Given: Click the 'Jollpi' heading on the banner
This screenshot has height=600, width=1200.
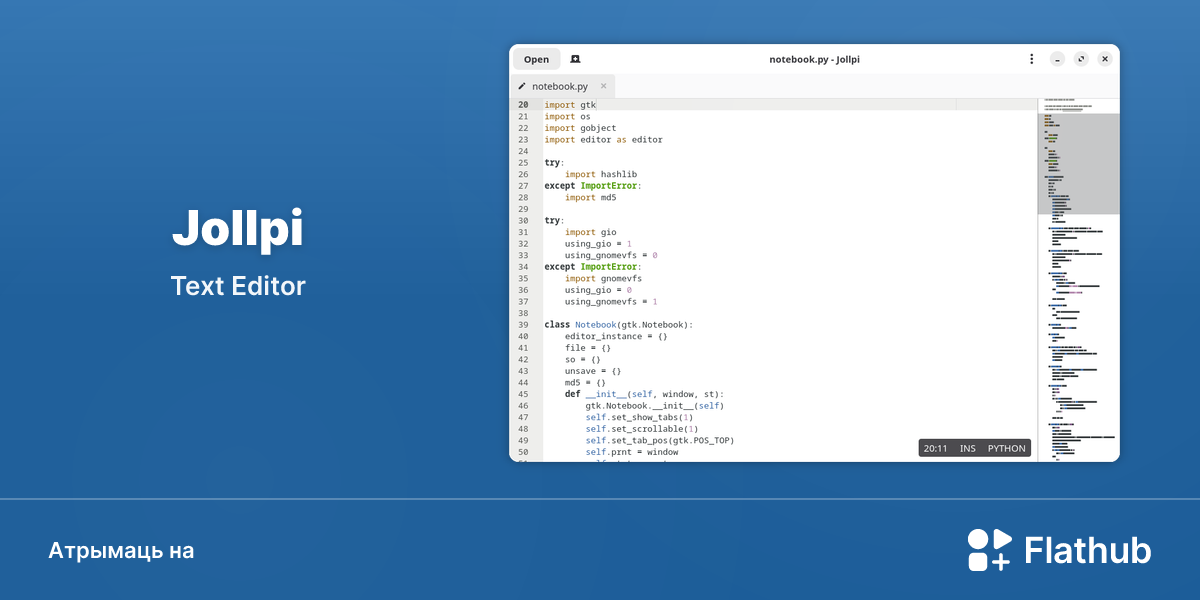Looking at the screenshot, I should [237, 229].
